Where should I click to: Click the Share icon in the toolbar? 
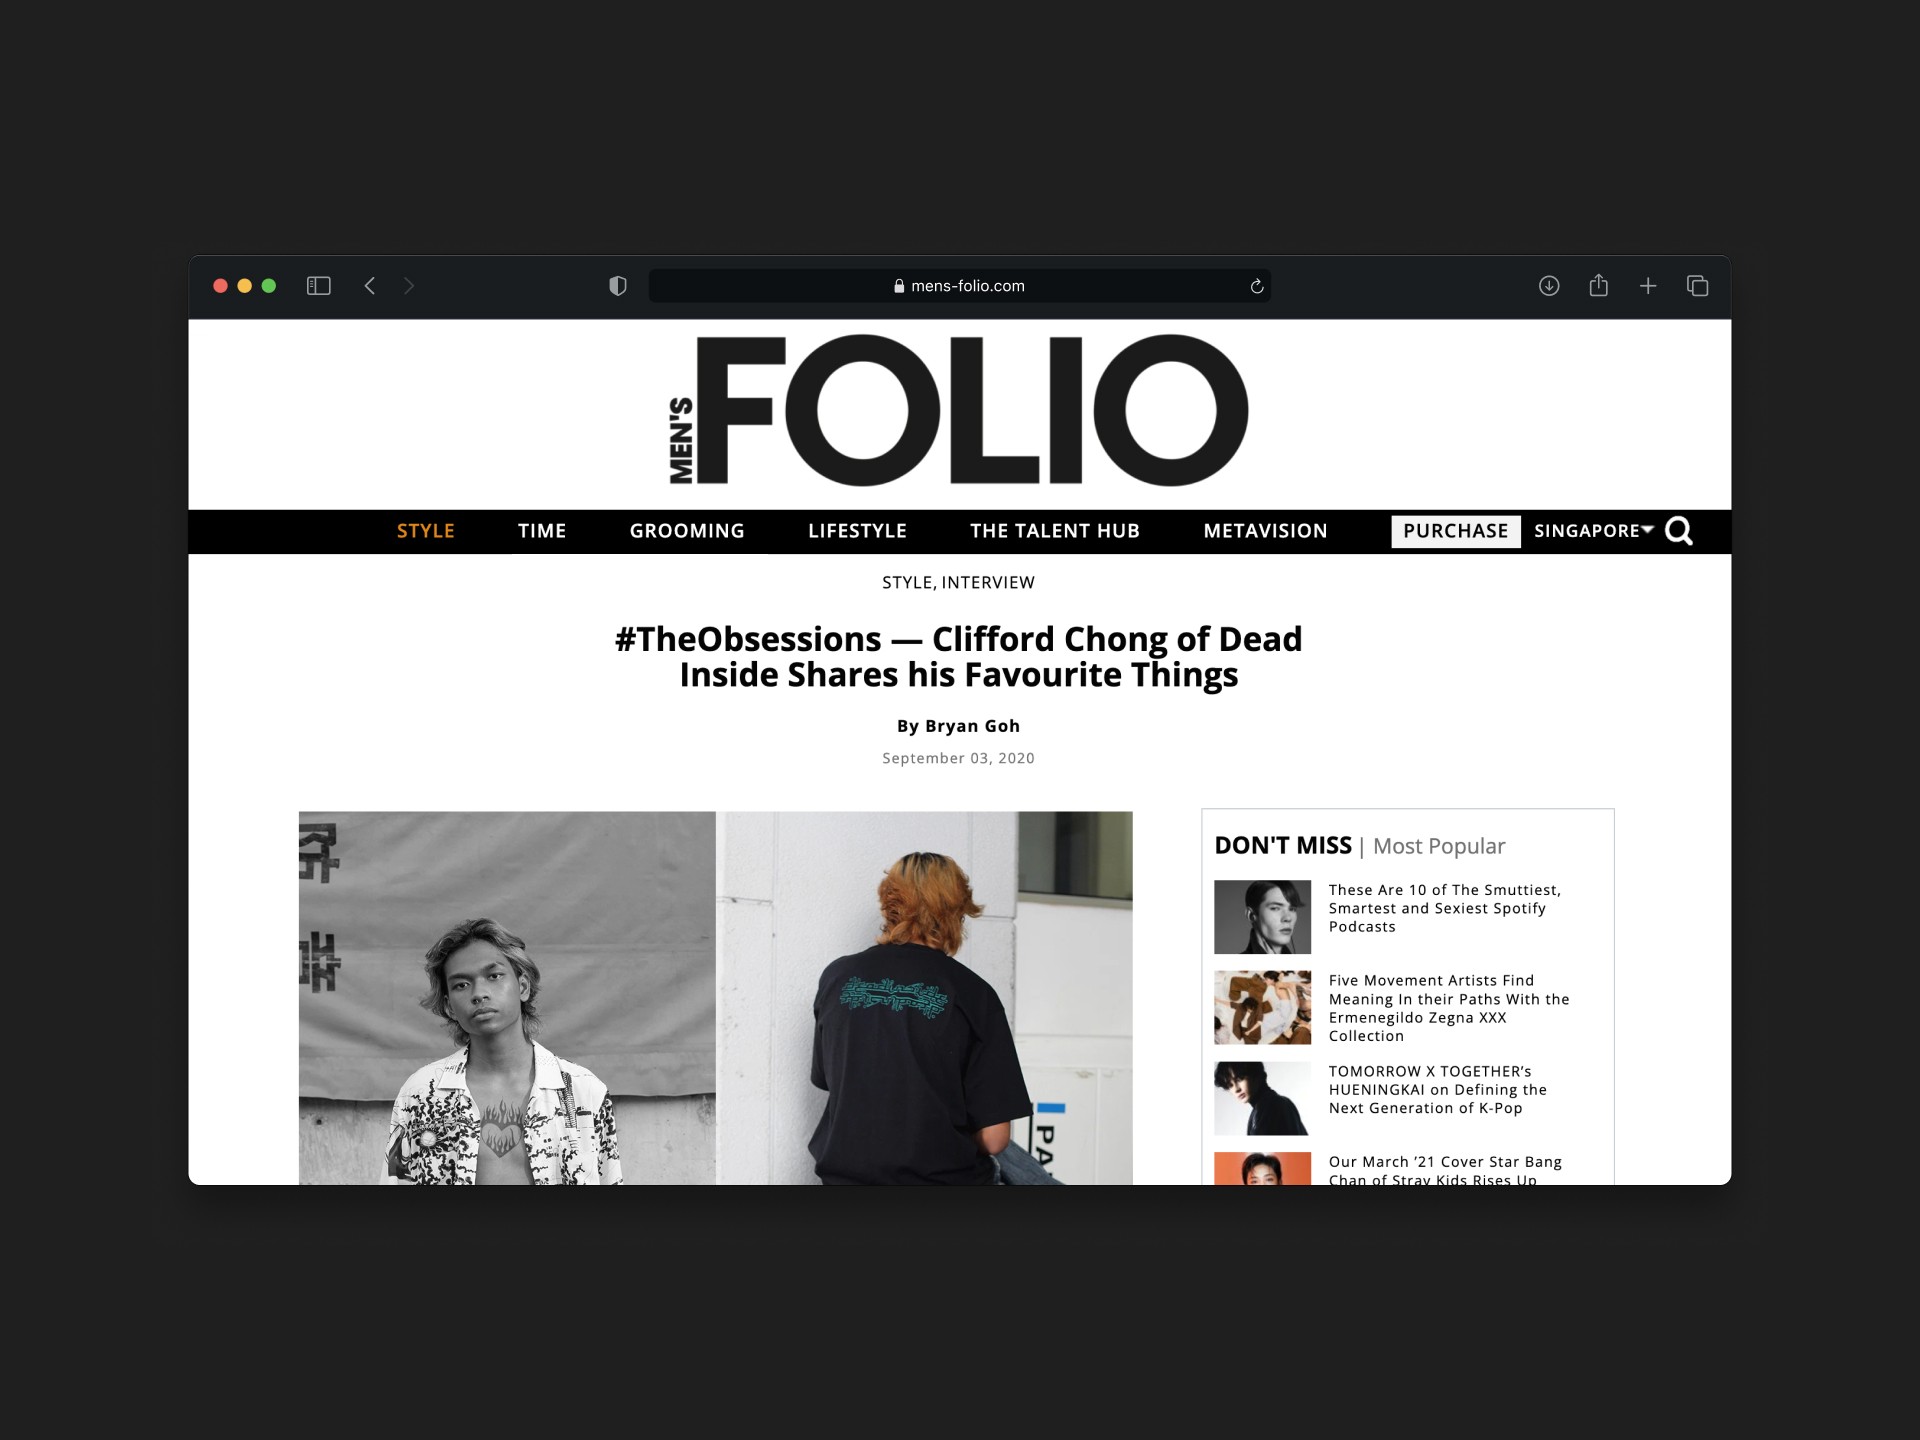pyautogui.click(x=1599, y=285)
